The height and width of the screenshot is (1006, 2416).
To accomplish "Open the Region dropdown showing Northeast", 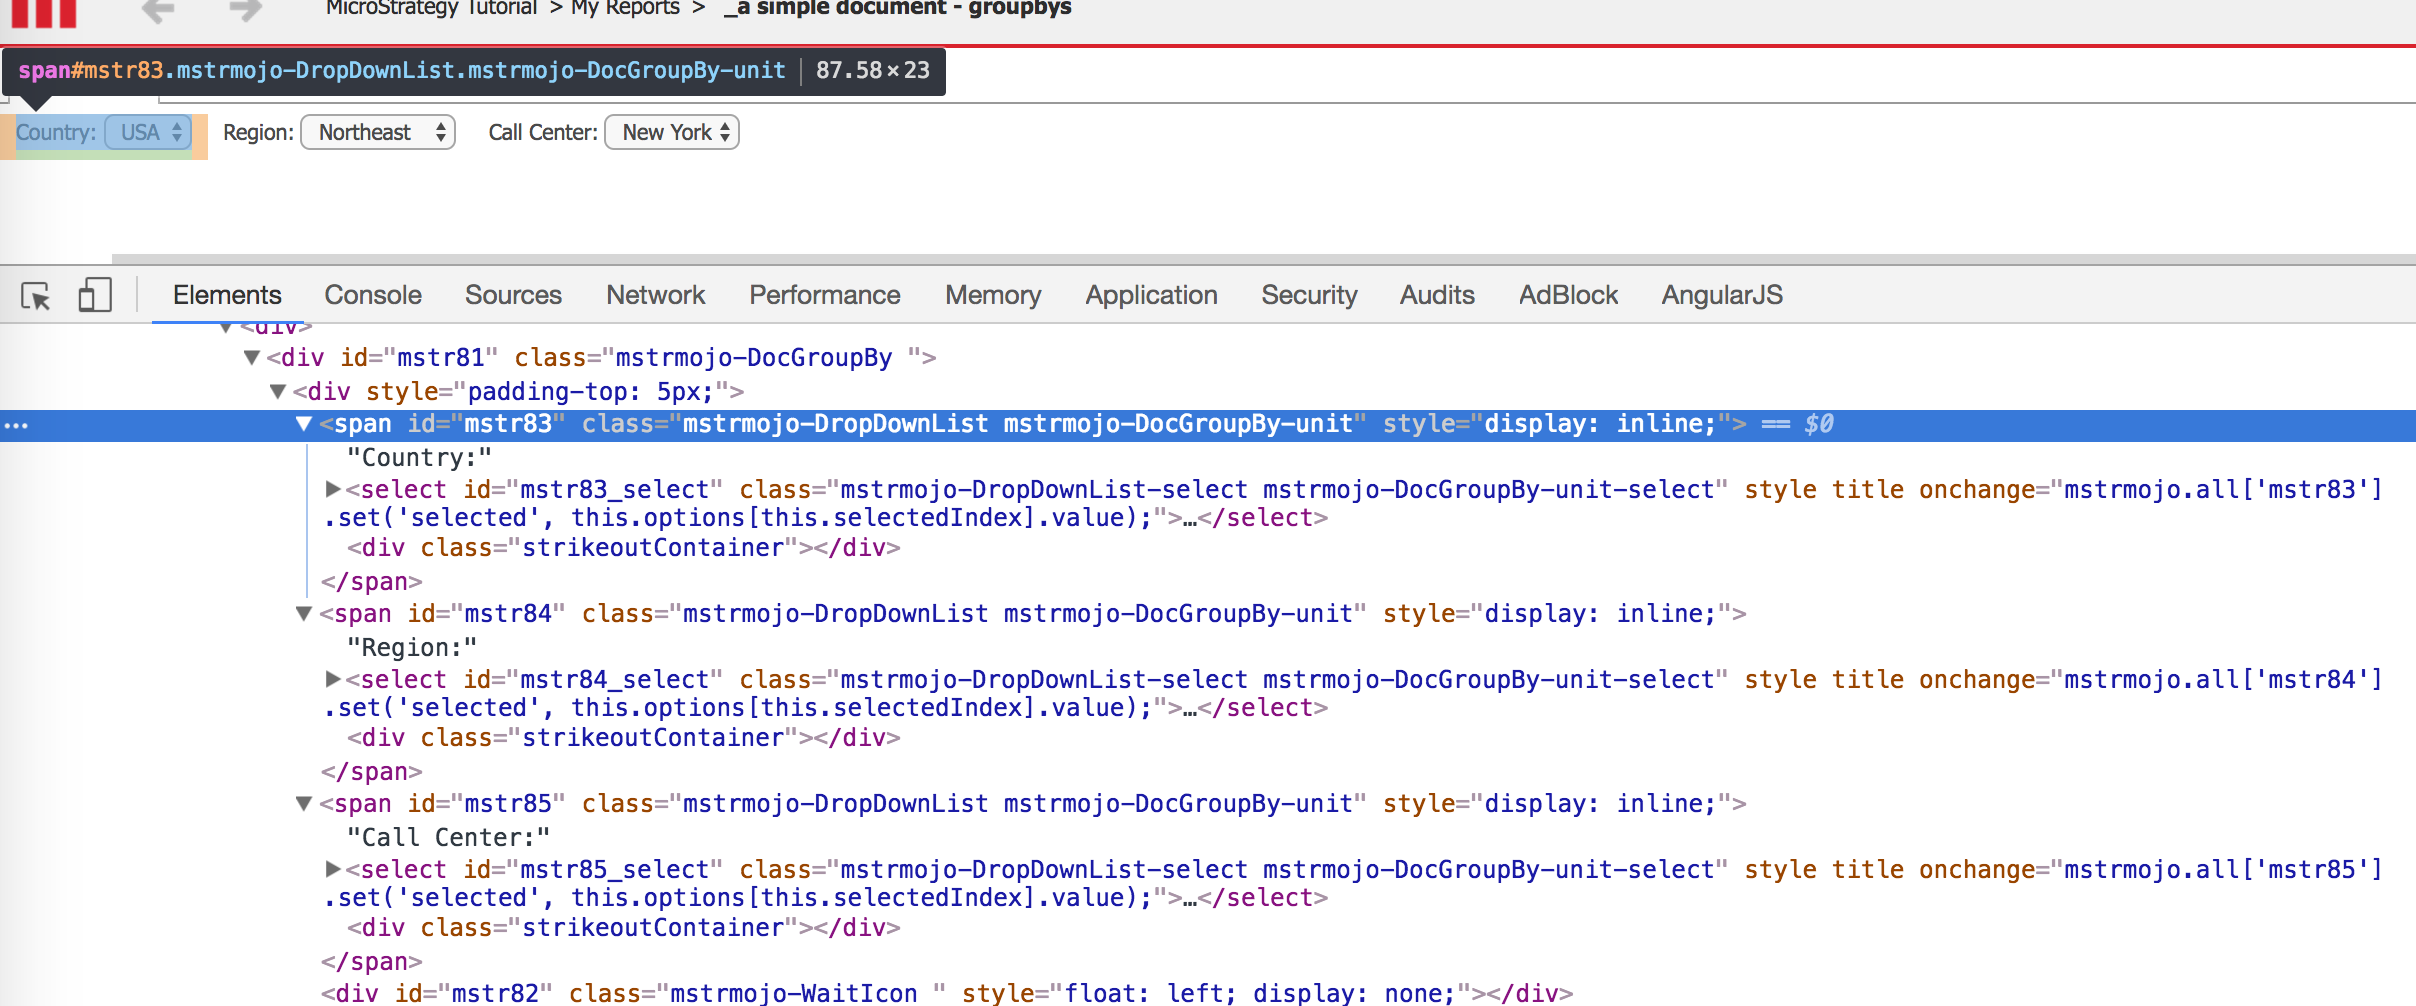I will click(378, 133).
